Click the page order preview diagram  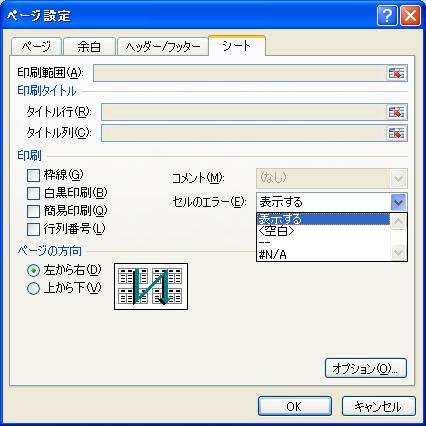coord(151,286)
